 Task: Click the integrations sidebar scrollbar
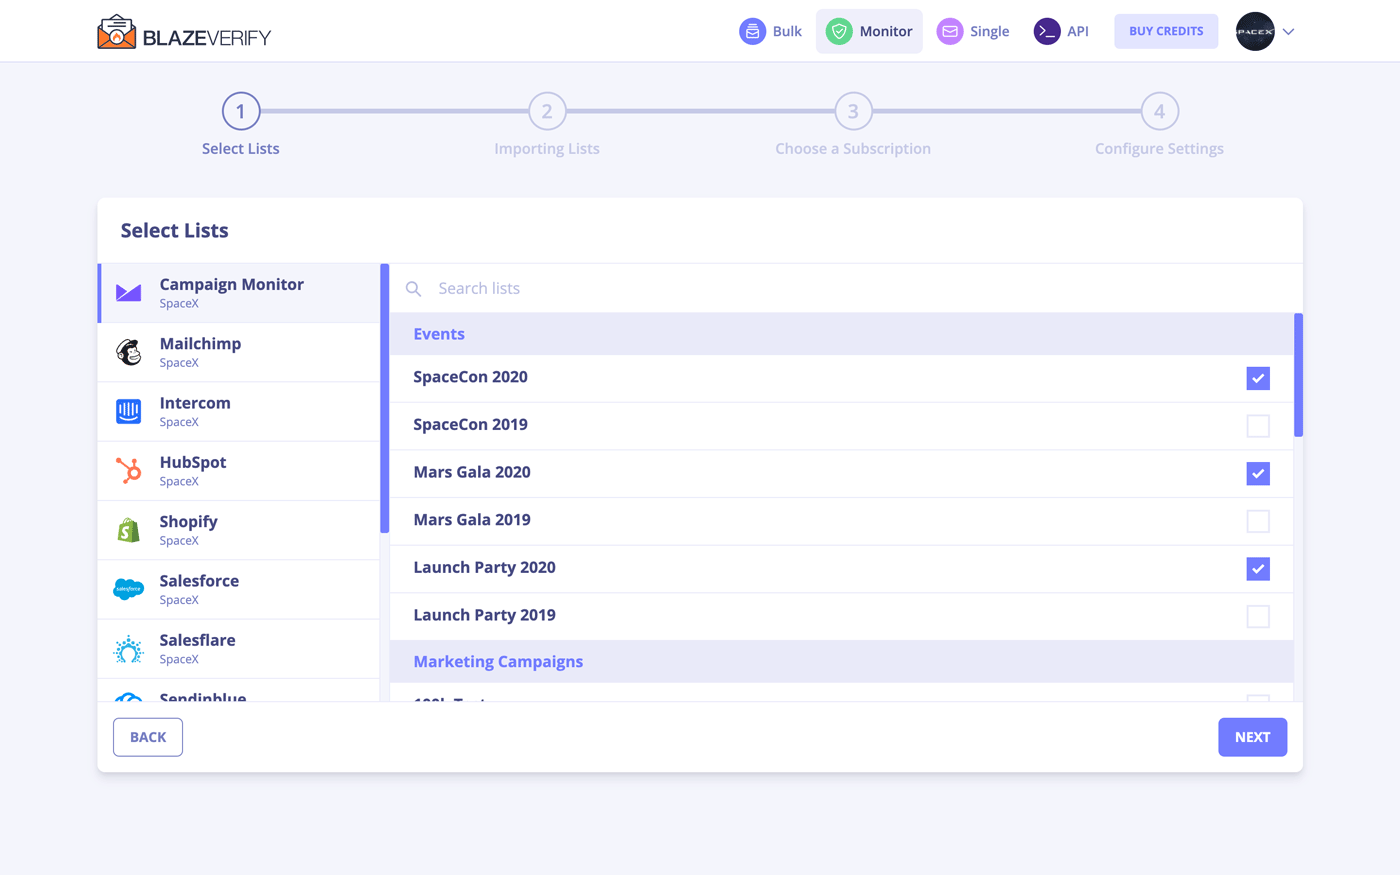click(x=385, y=398)
